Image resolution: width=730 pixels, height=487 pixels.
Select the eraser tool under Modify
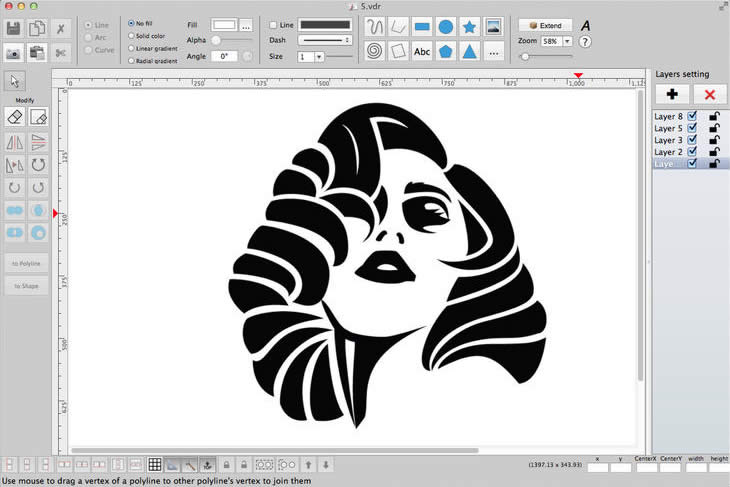(x=15, y=117)
